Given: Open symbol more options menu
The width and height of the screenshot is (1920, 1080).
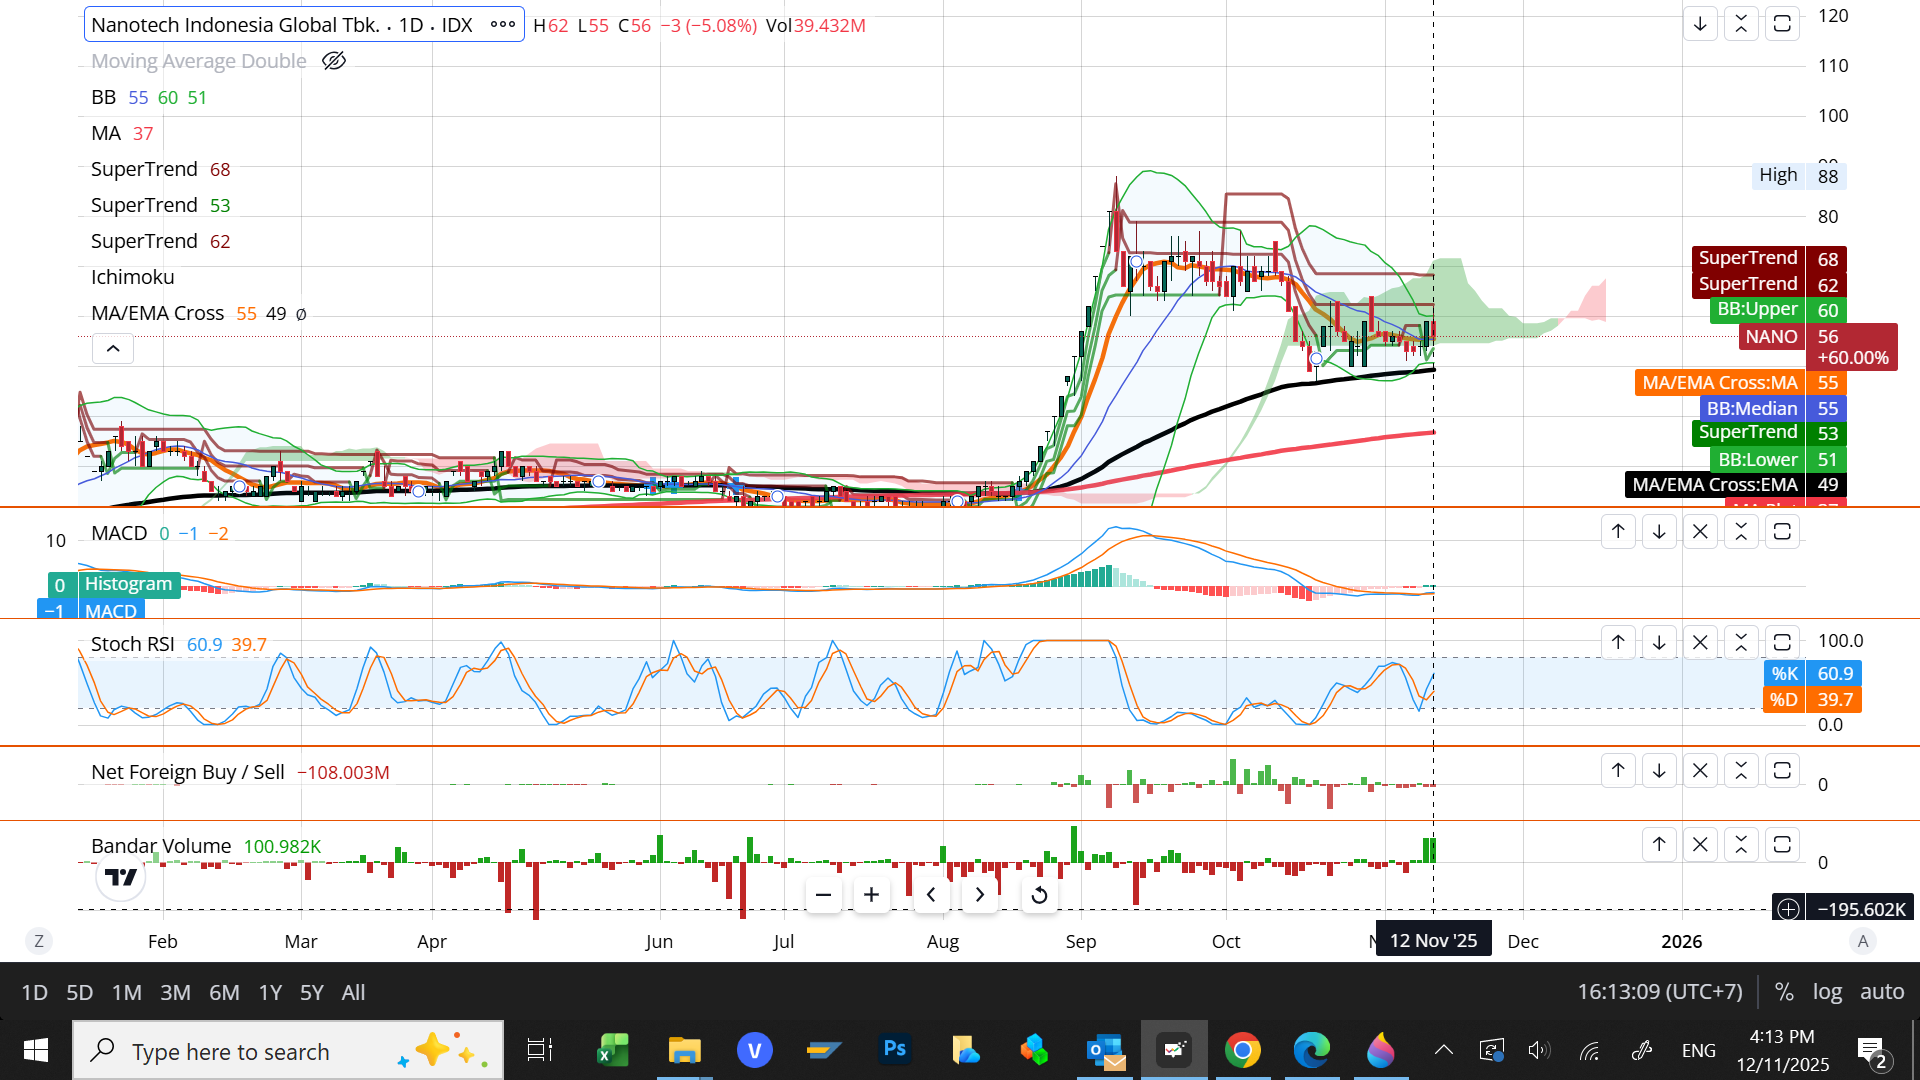Looking at the screenshot, I should coord(503,25).
